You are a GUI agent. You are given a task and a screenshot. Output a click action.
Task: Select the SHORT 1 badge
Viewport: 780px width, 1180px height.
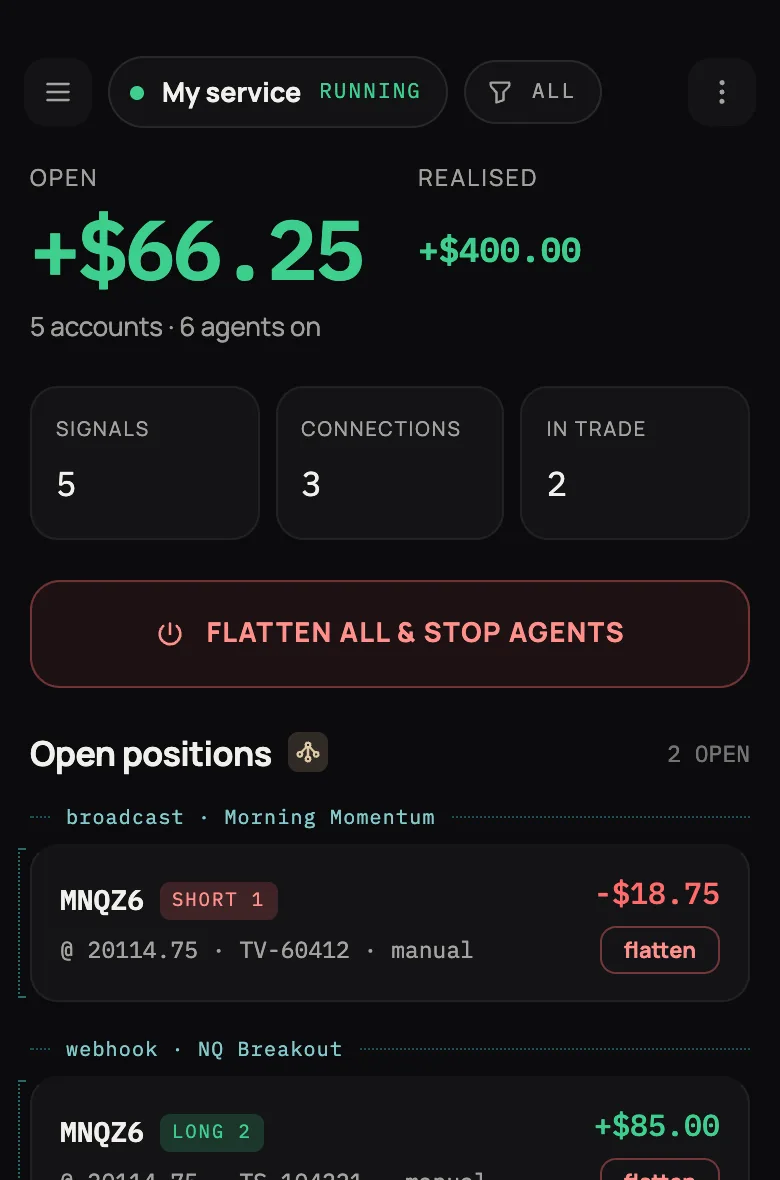pos(219,901)
